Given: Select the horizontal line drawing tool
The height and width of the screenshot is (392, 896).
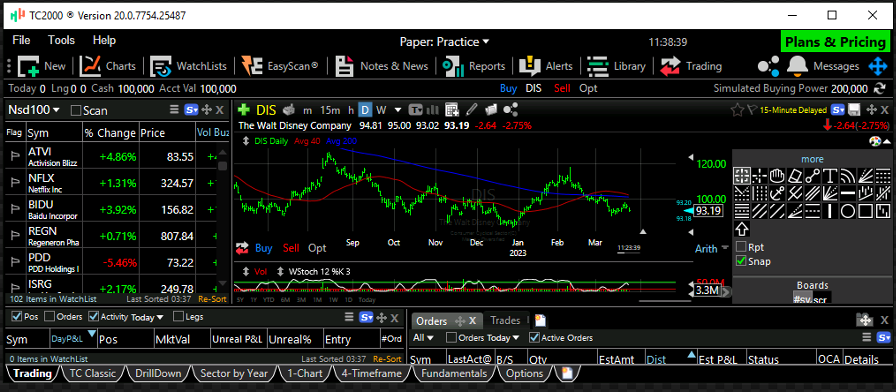Looking at the screenshot, I should point(848,193).
